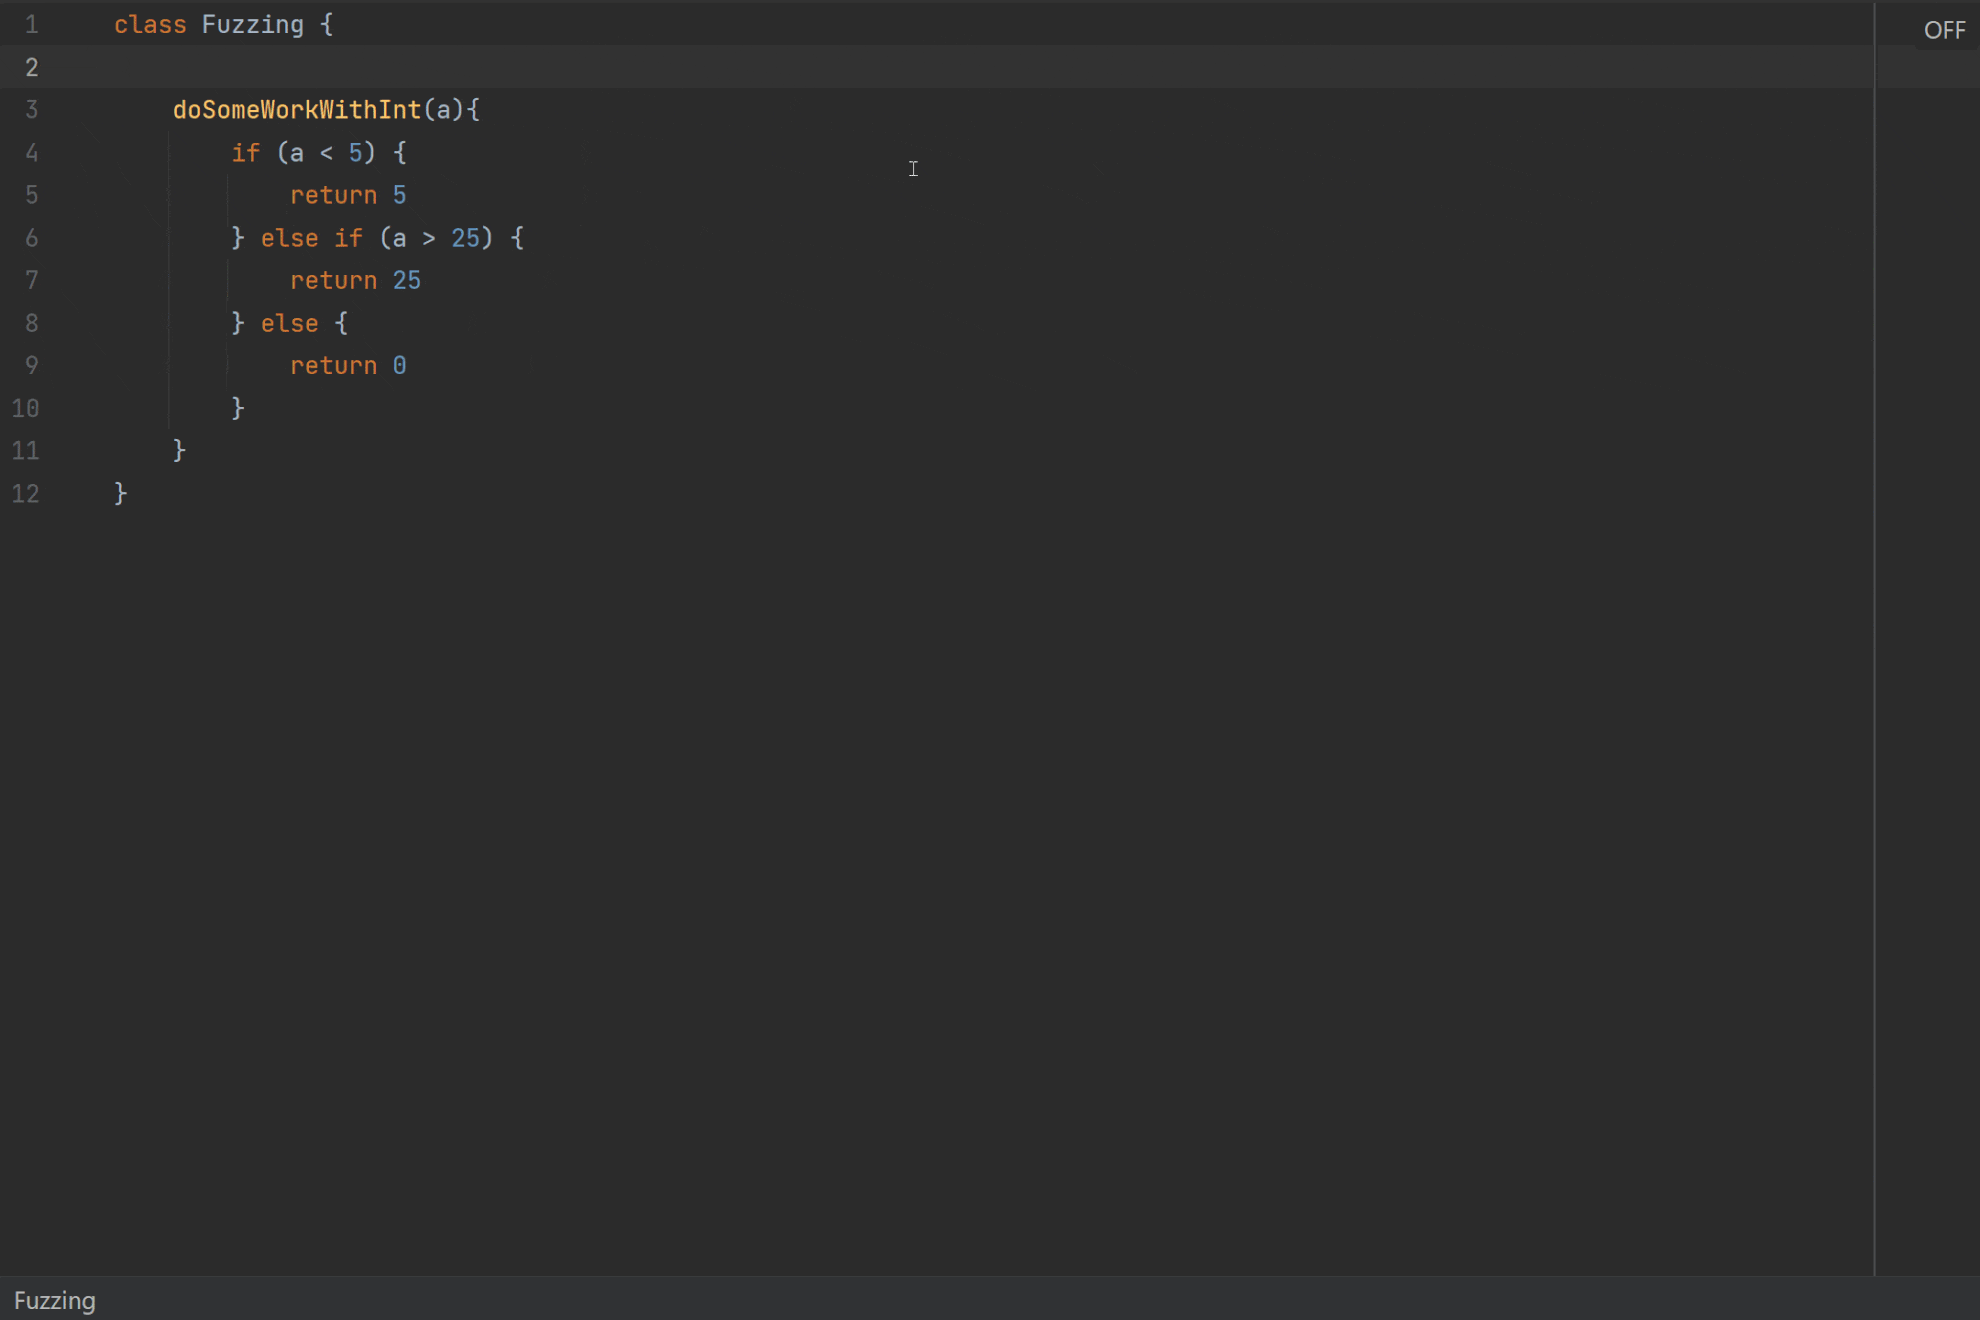Click the class name 'Fuzzing' in code
Image resolution: width=1980 pixels, height=1320 pixels.
(x=253, y=24)
